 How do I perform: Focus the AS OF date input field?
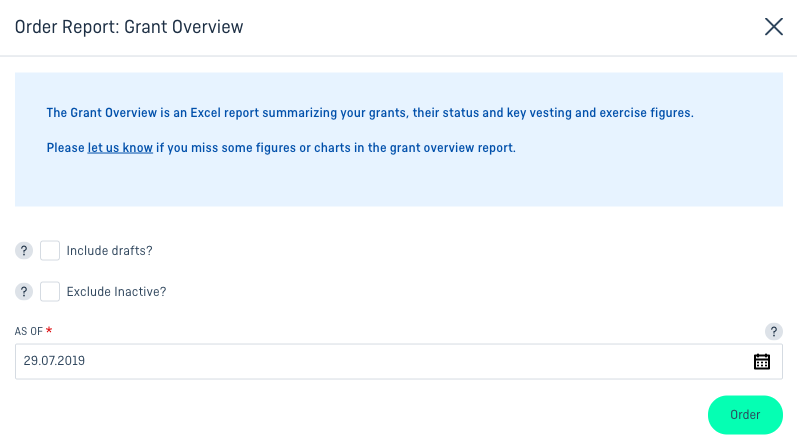[x=398, y=361]
